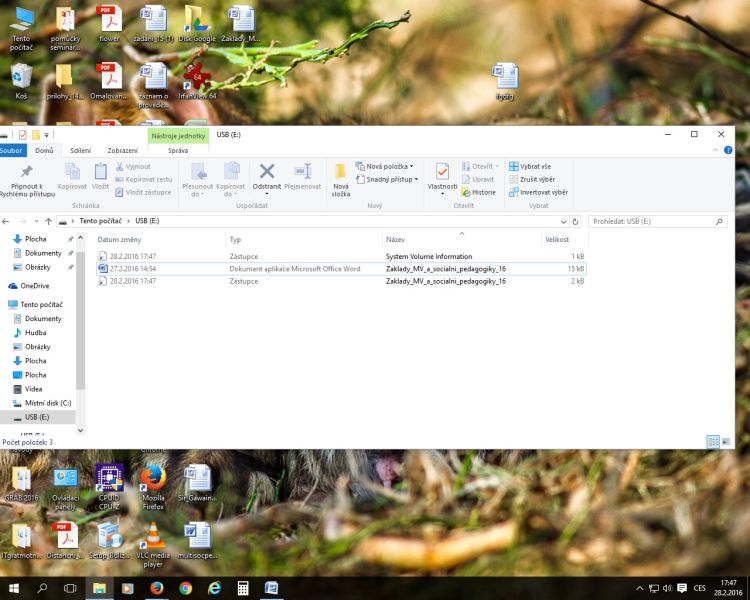Screen dimensions: 750x600
Task: Click Připnout k Rychlému přístupu pin icon
Action: [26, 172]
